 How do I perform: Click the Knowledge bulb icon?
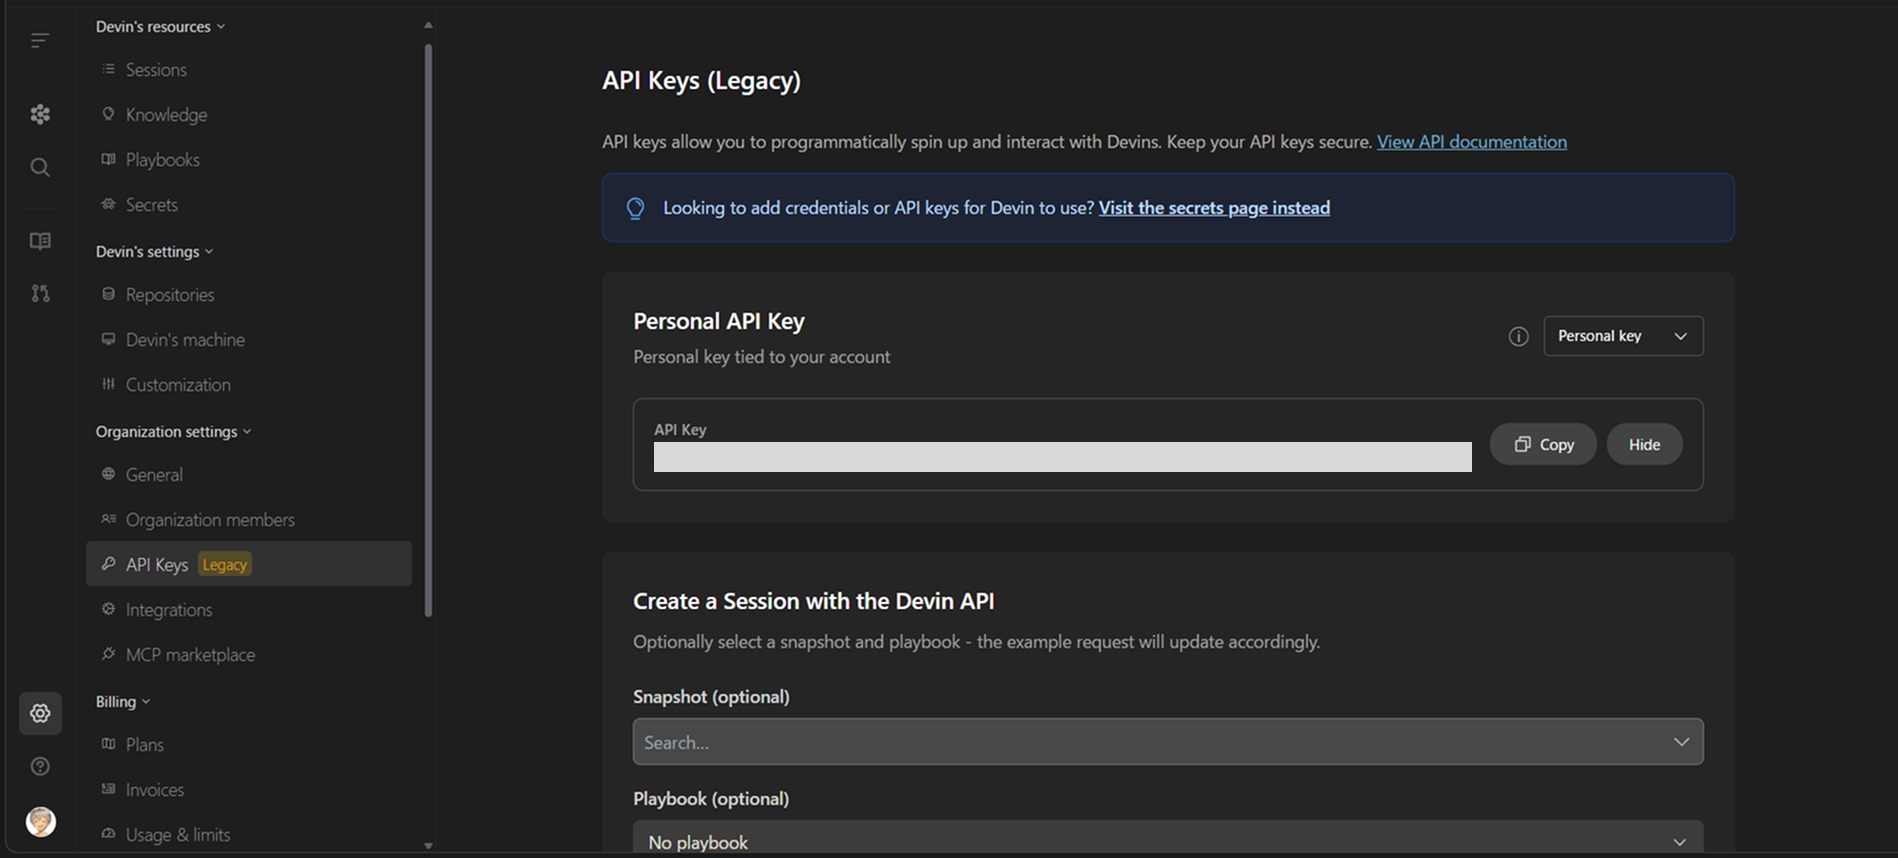[x=108, y=114]
